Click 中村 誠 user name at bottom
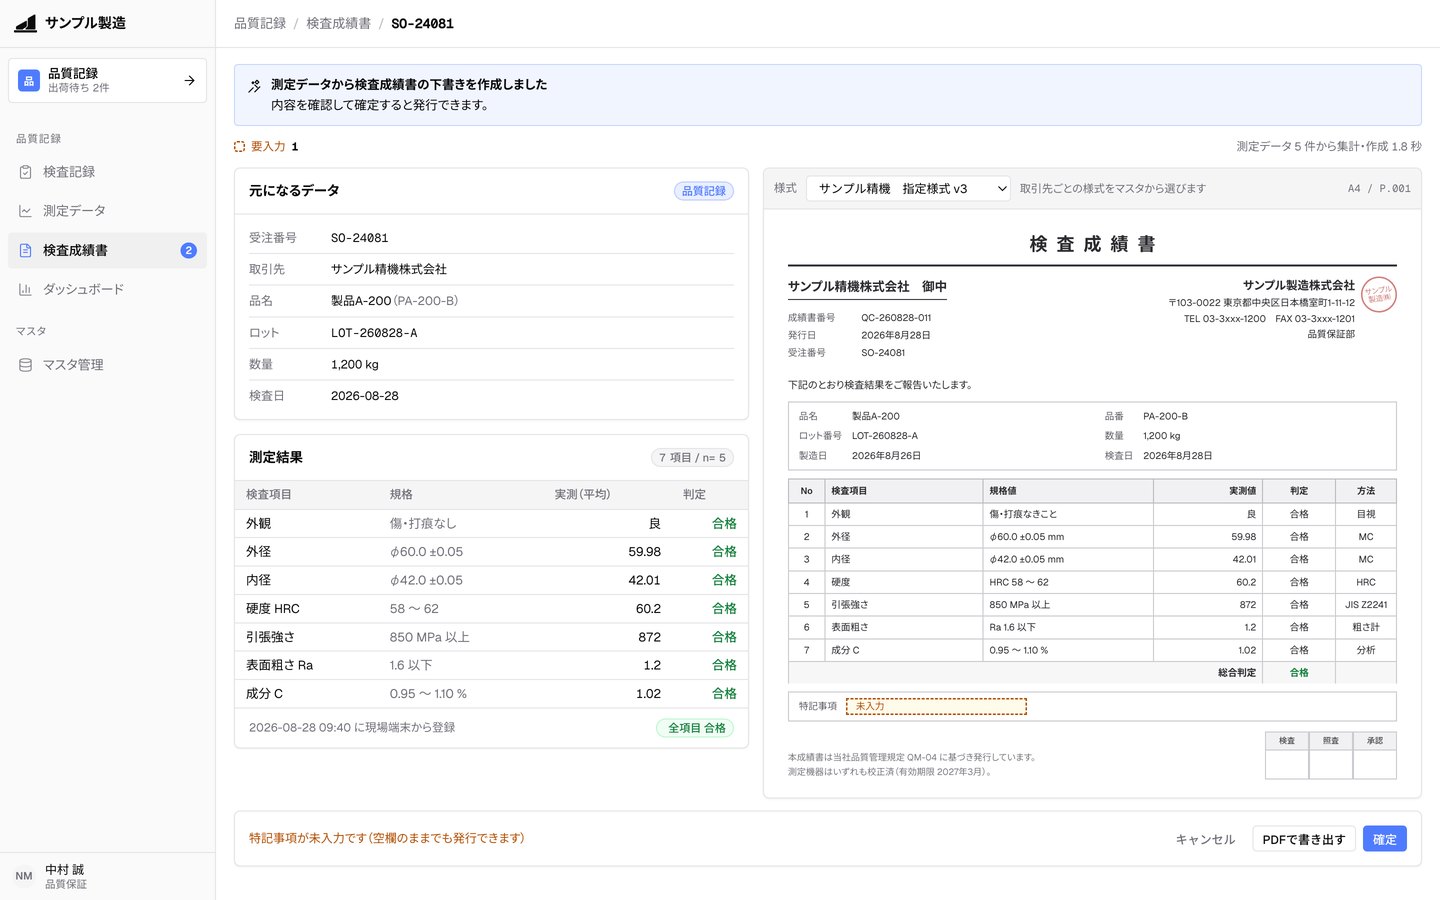 tap(64, 870)
